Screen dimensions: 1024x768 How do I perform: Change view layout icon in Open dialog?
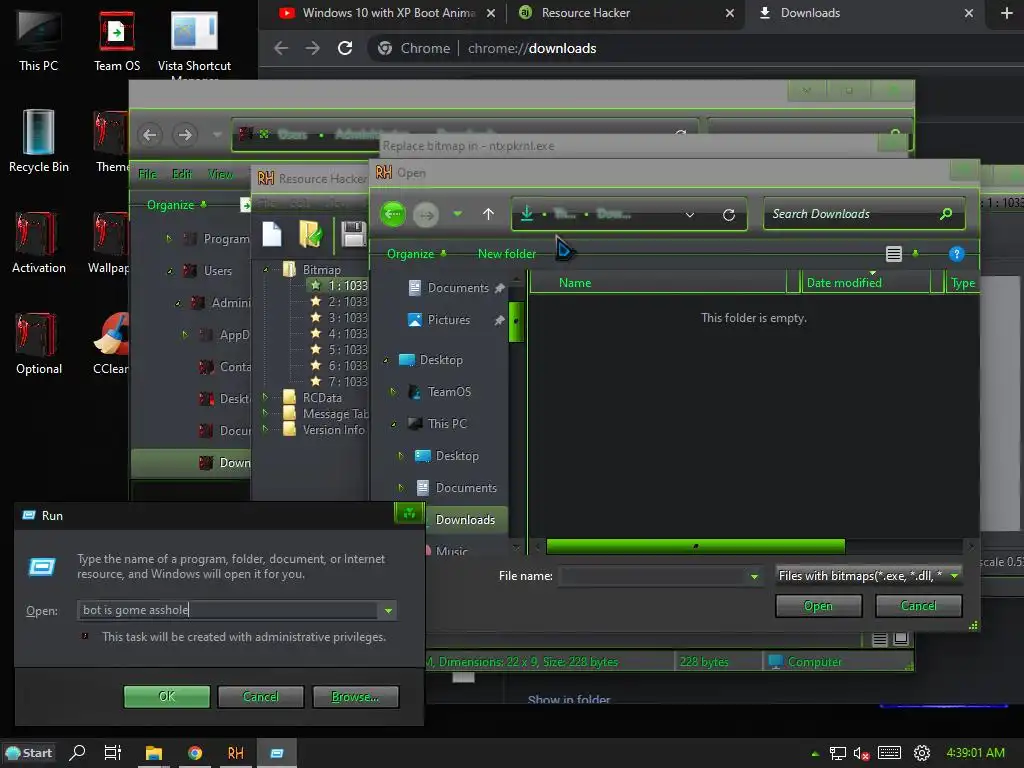tap(893, 254)
